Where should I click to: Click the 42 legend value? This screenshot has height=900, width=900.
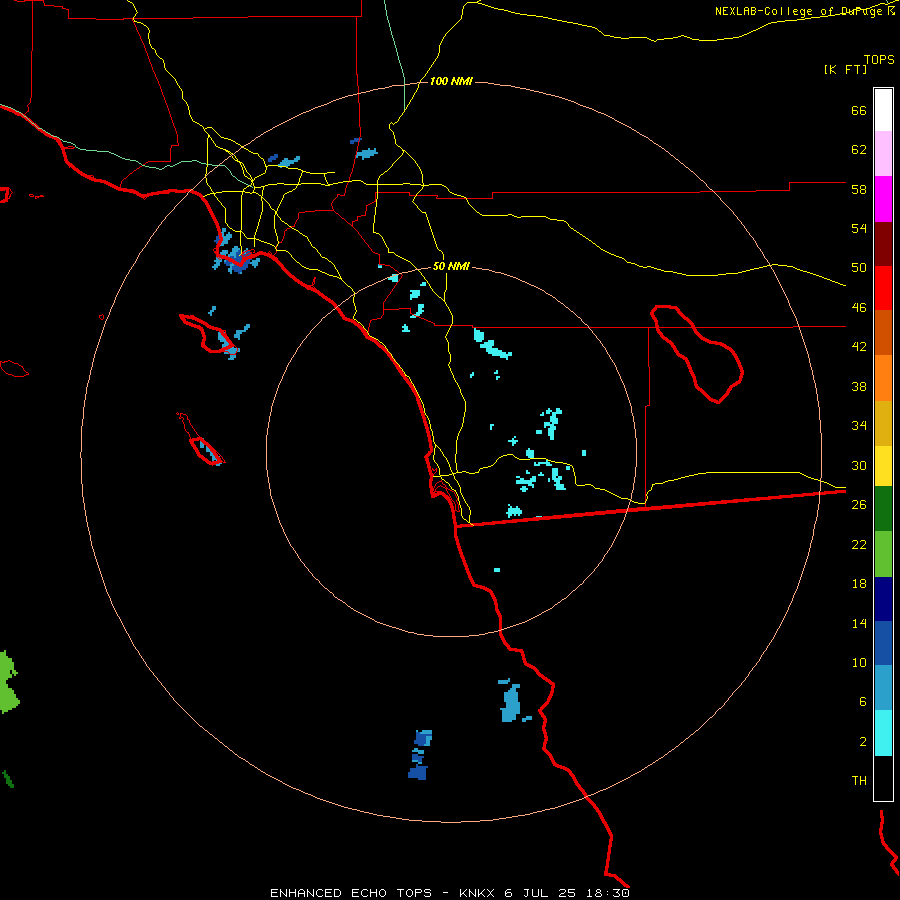tap(859, 347)
